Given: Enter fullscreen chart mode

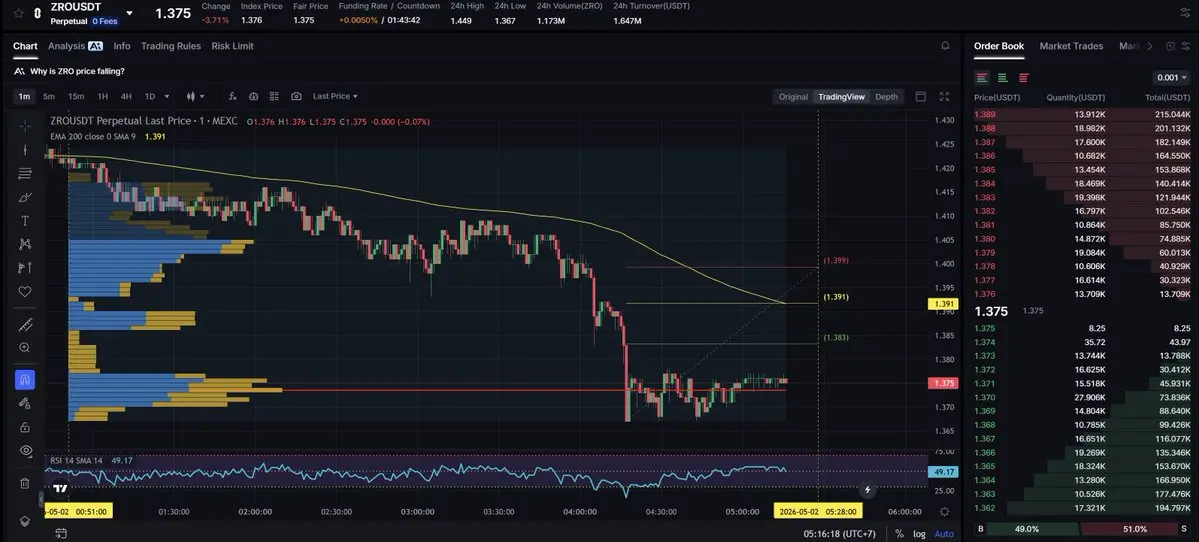Looking at the screenshot, I should coord(944,96).
